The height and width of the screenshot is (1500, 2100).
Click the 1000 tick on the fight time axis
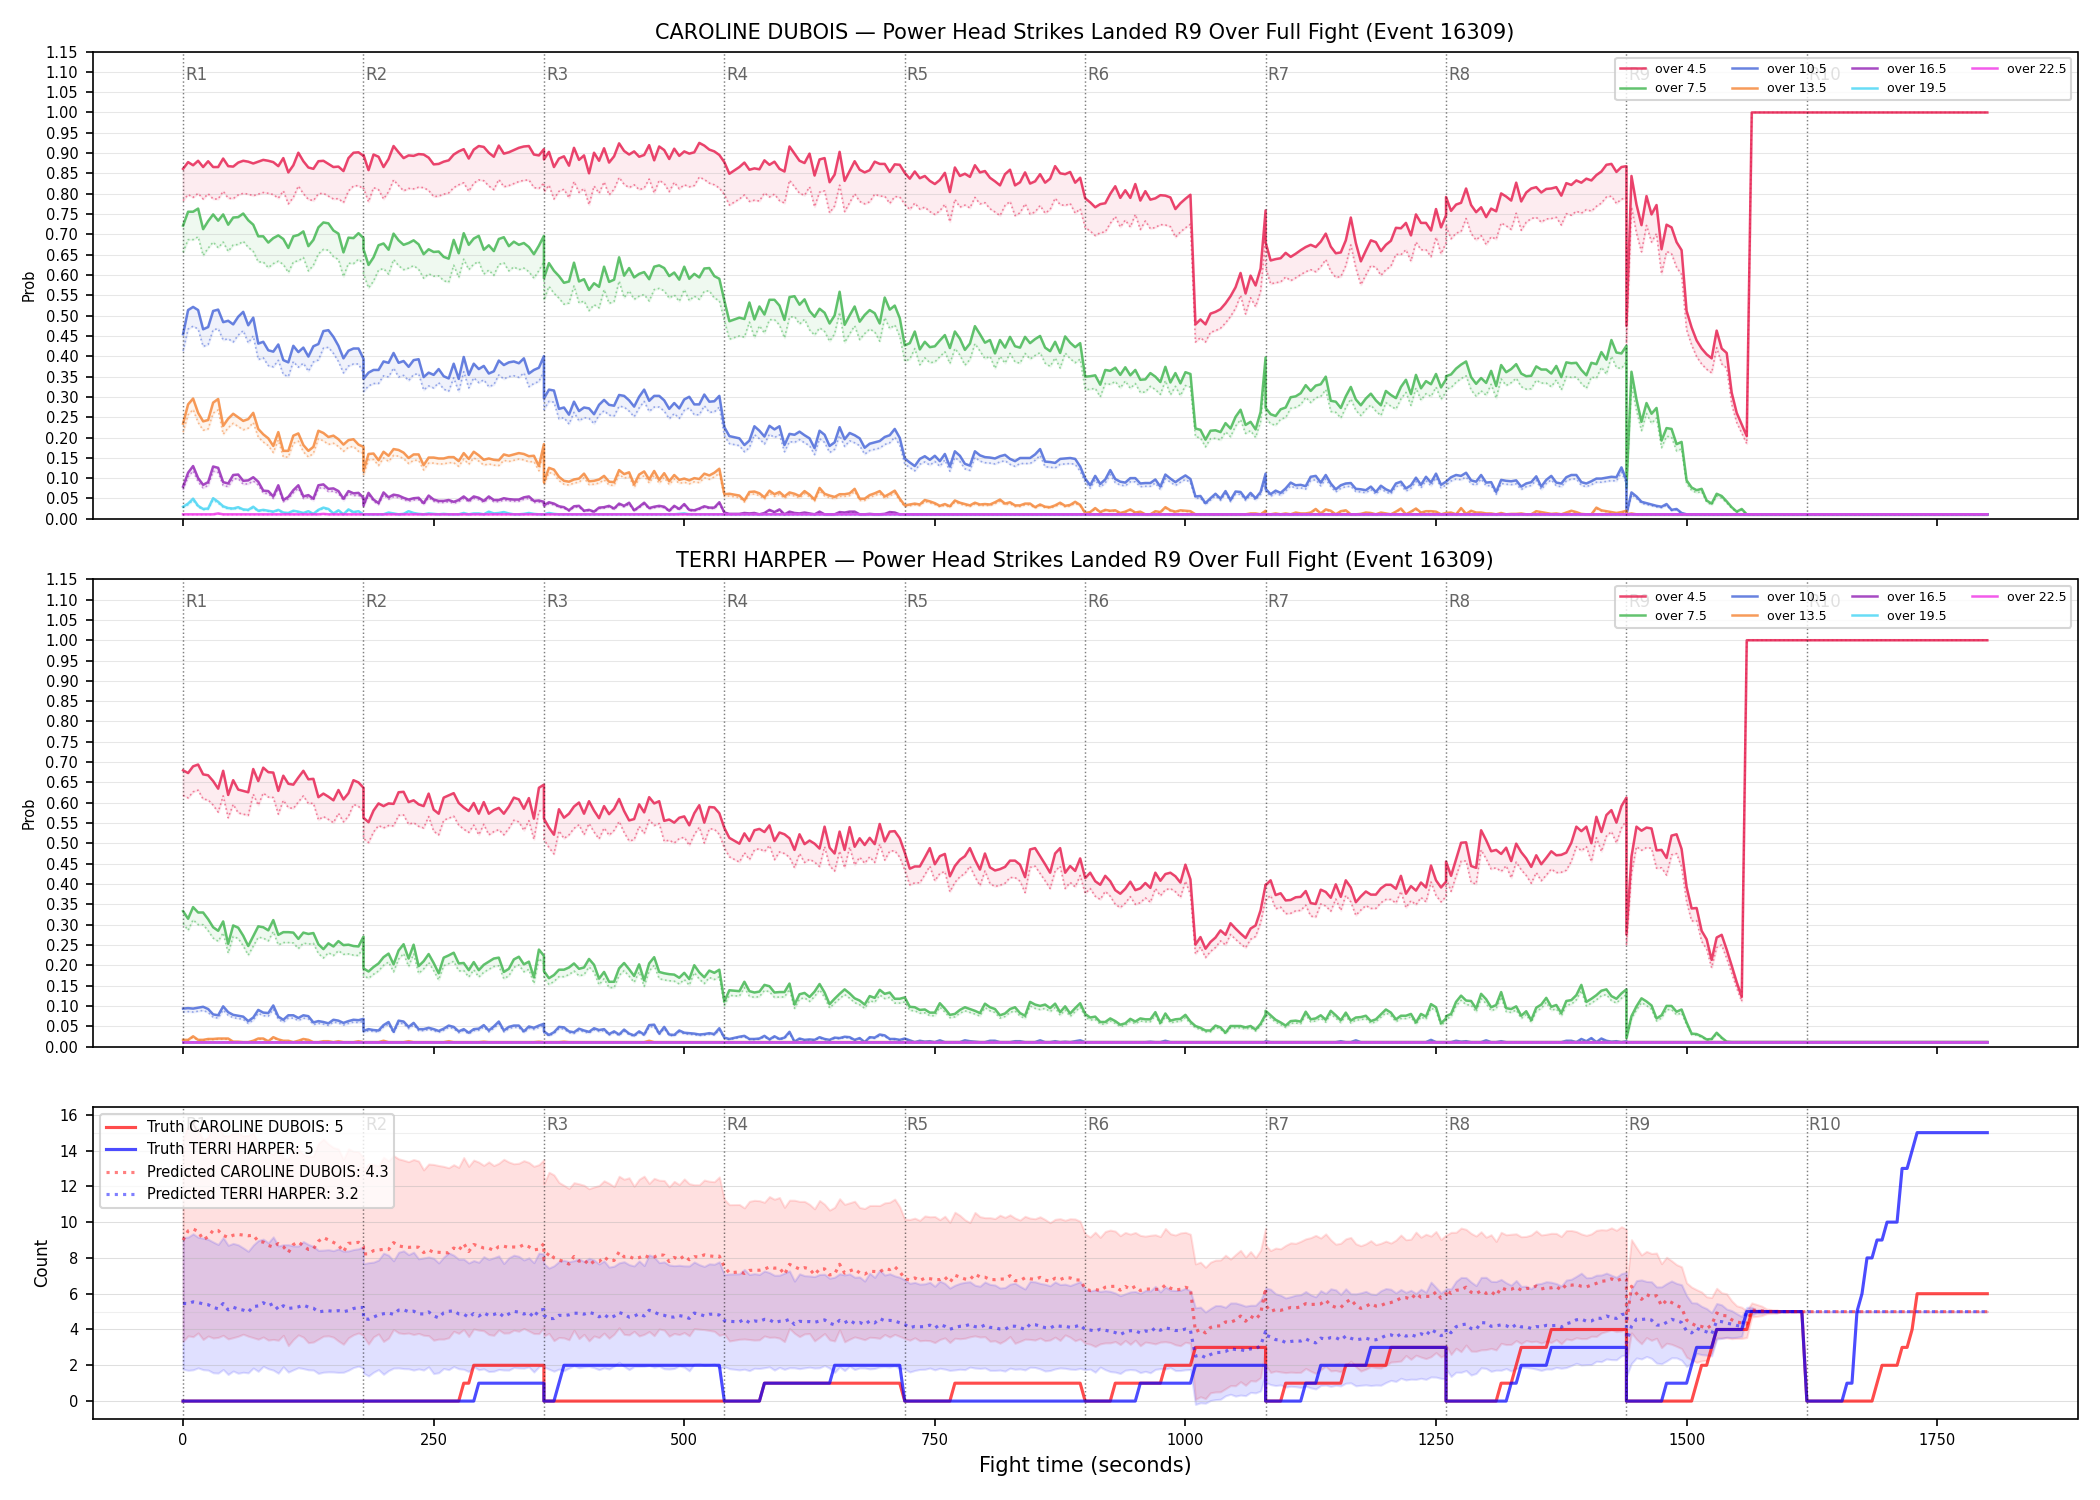1185,1440
